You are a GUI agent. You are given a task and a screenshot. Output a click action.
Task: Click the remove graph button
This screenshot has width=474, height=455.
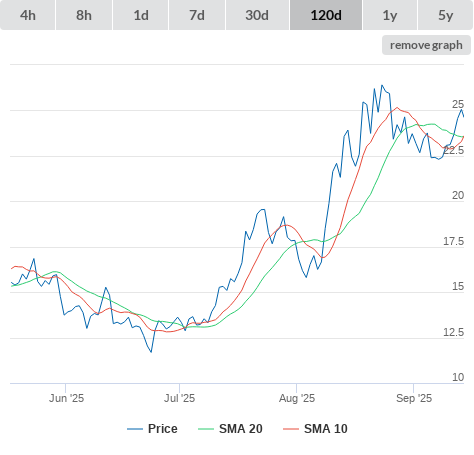[x=426, y=45]
